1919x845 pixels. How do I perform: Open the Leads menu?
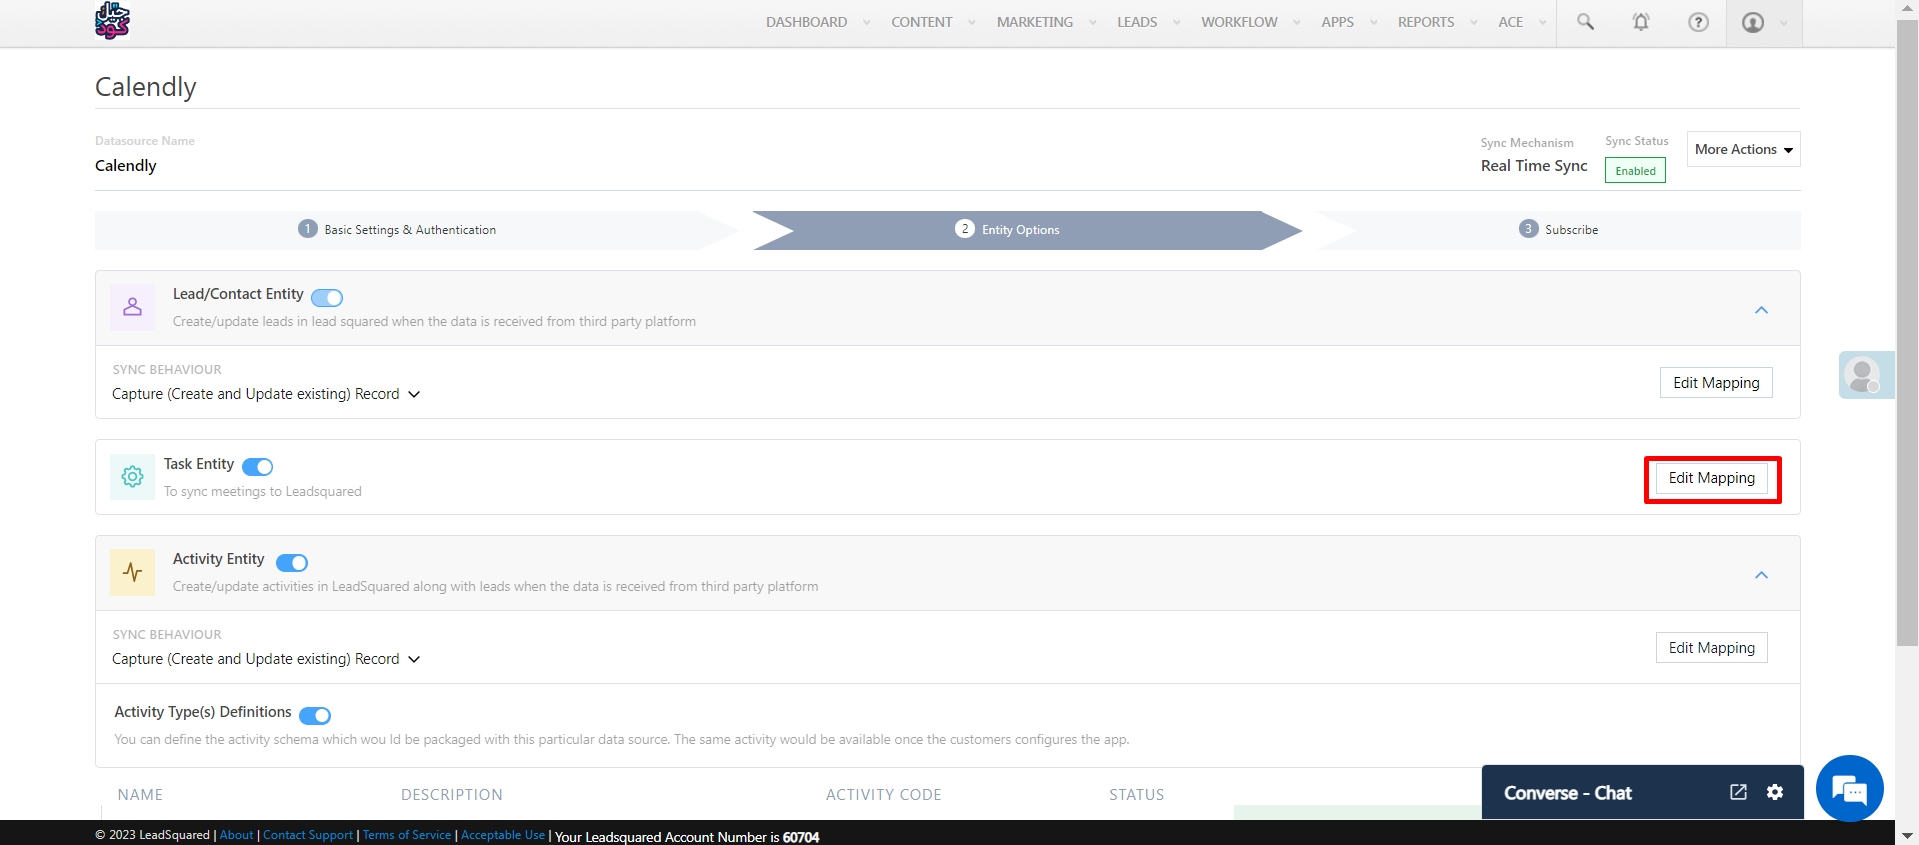[1137, 22]
